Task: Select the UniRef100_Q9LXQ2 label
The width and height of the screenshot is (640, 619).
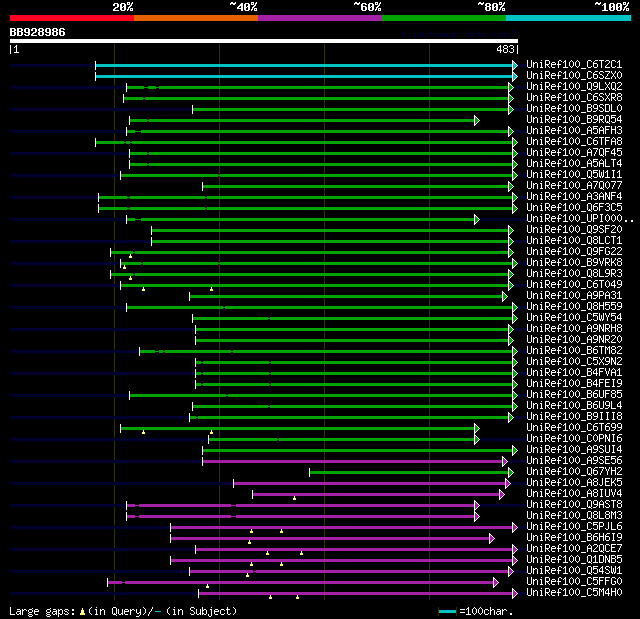Action: 574,87
